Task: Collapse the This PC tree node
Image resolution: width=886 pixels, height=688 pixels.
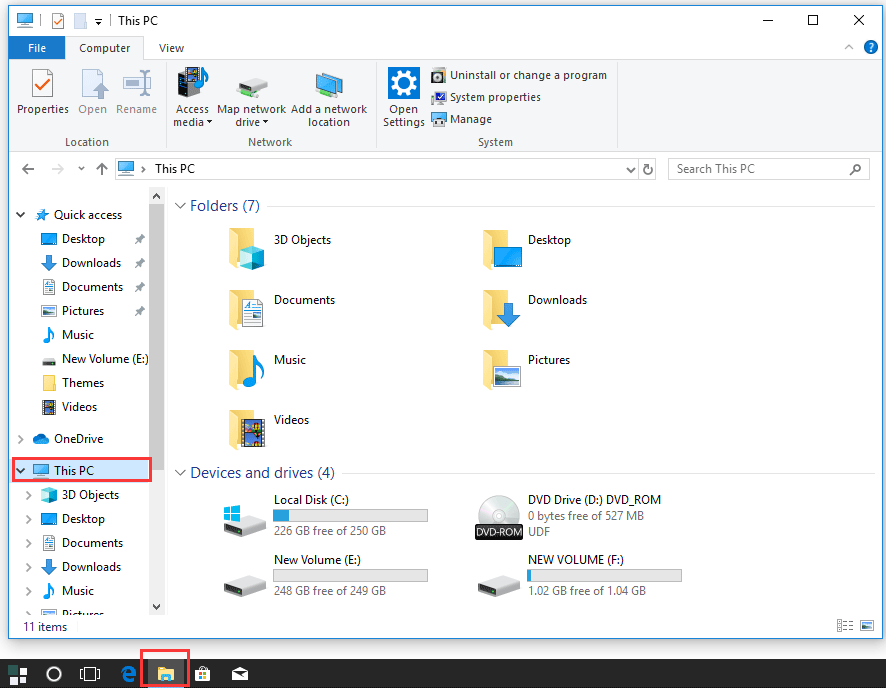Action: [21, 471]
